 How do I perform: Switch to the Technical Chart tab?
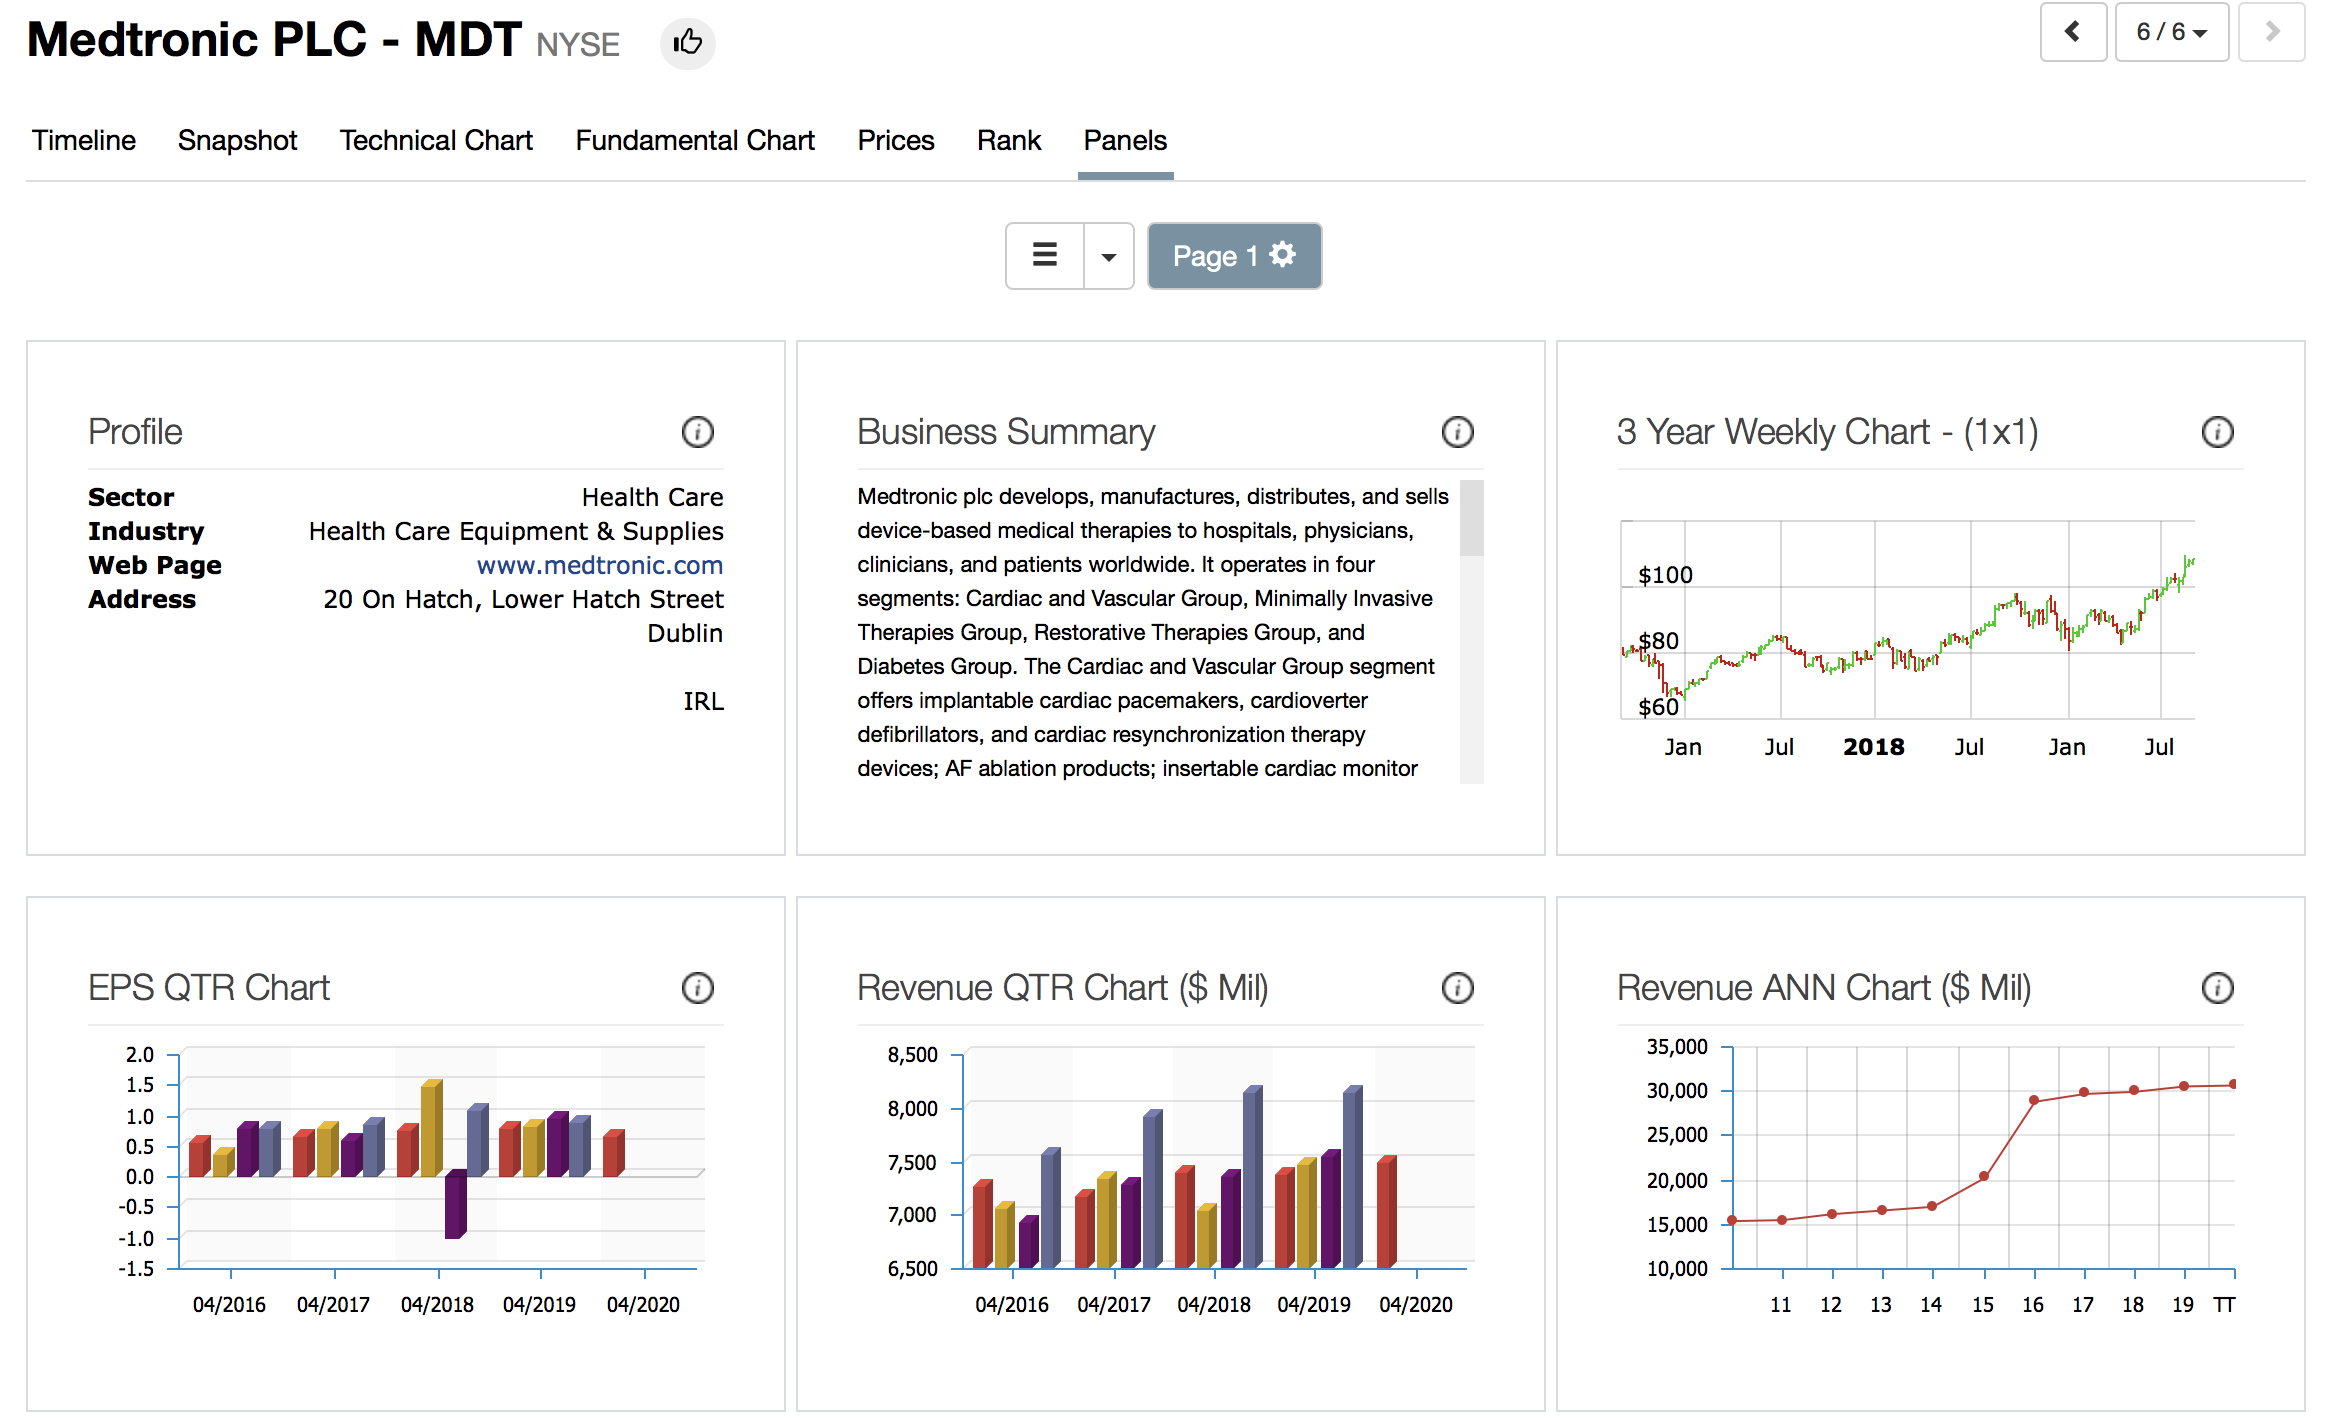pos(436,140)
